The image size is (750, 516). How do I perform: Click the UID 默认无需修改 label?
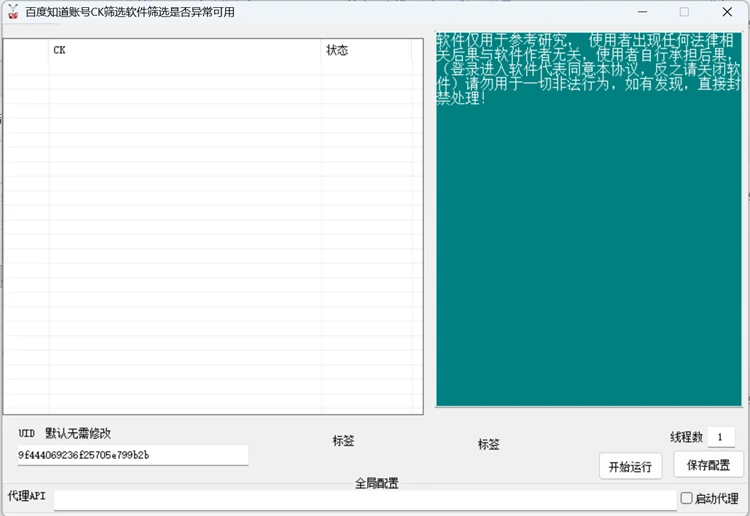[x=65, y=433]
